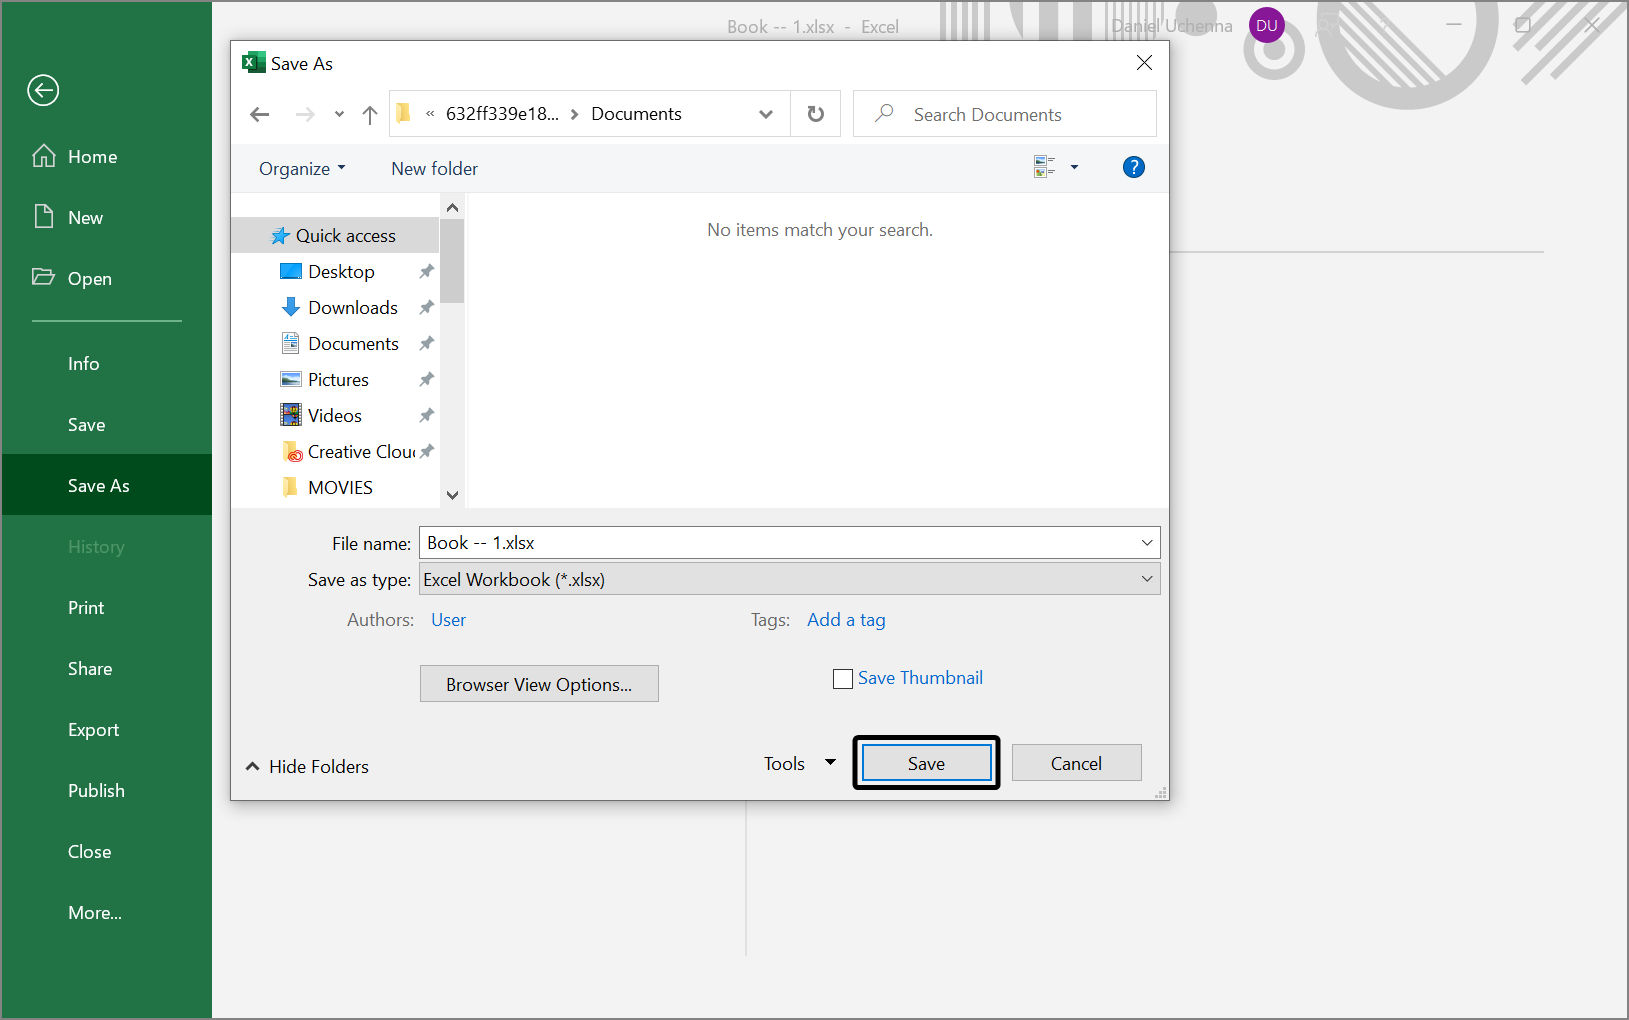The width and height of the screenshot is (1629, 1020).
Task: Open the Save as type dropdown
Action: tap(1146, 579)
